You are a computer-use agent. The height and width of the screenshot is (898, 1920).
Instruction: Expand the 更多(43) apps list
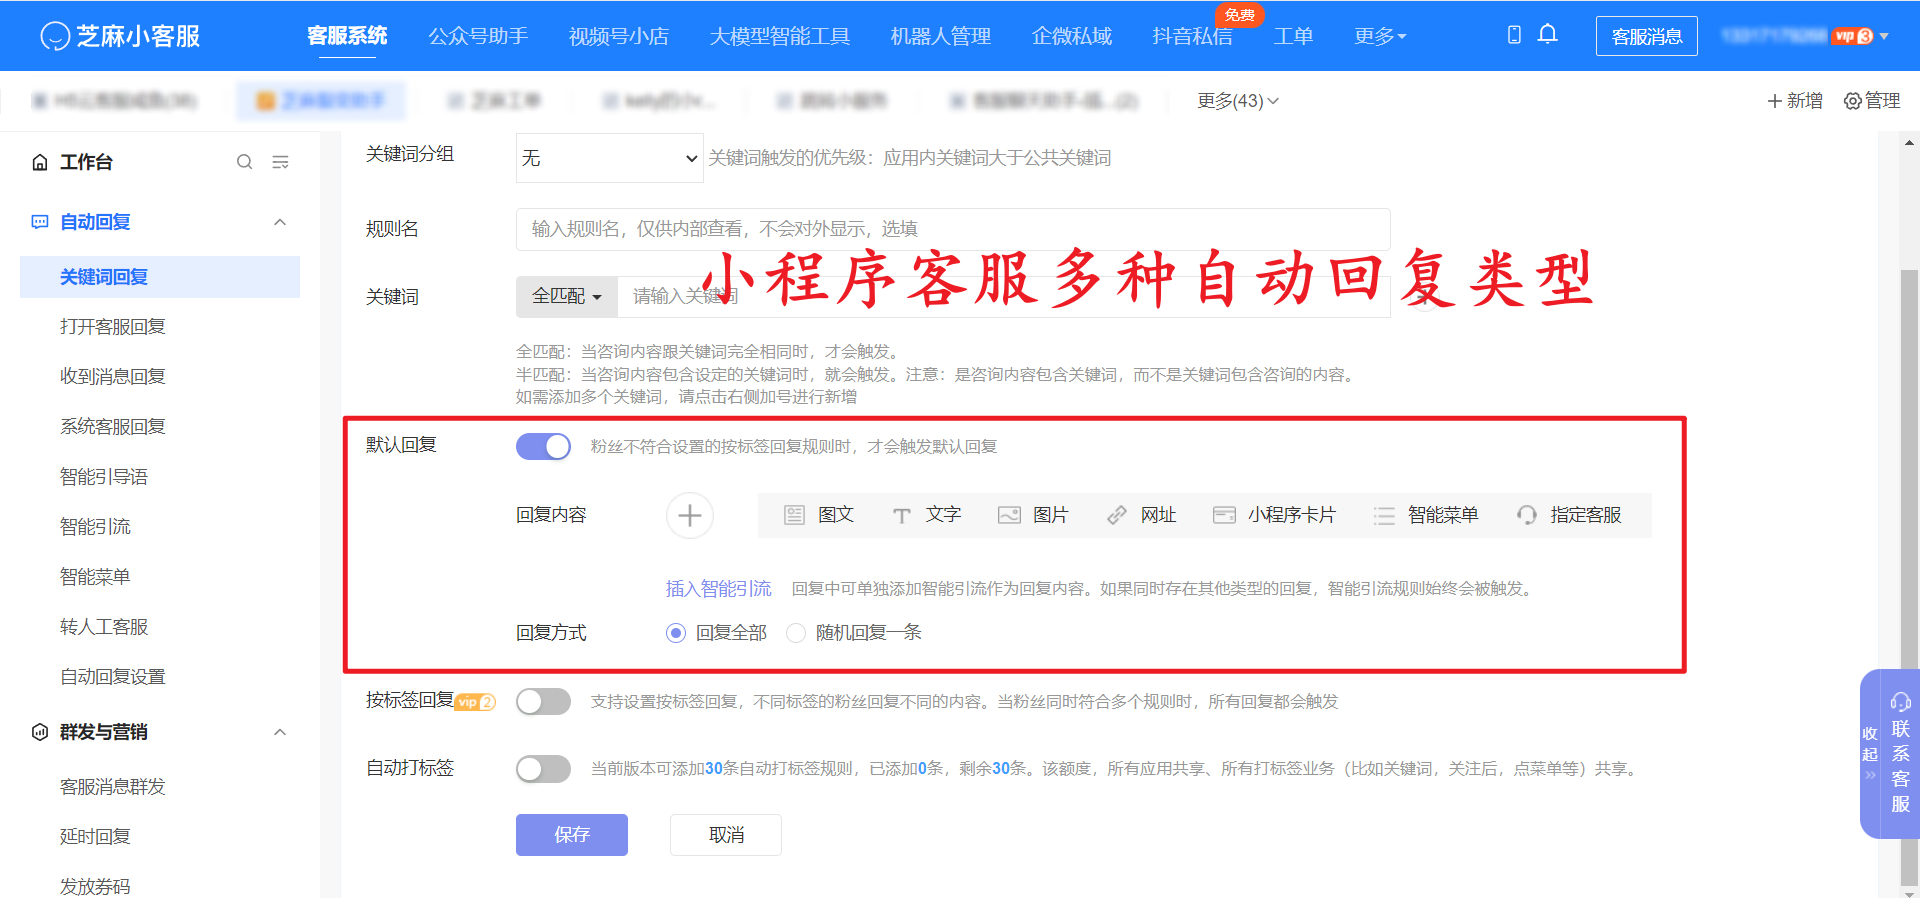coord(1238,101)
